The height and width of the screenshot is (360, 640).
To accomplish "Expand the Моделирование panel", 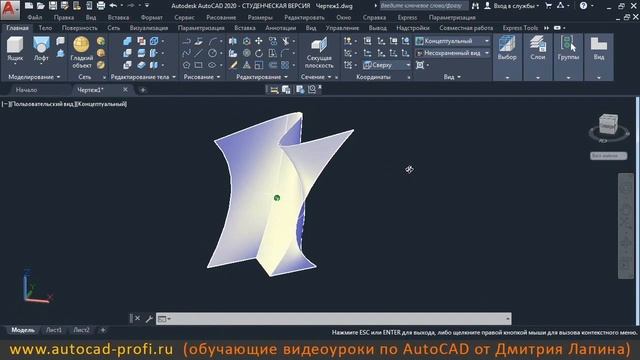I will click(34, 77).
